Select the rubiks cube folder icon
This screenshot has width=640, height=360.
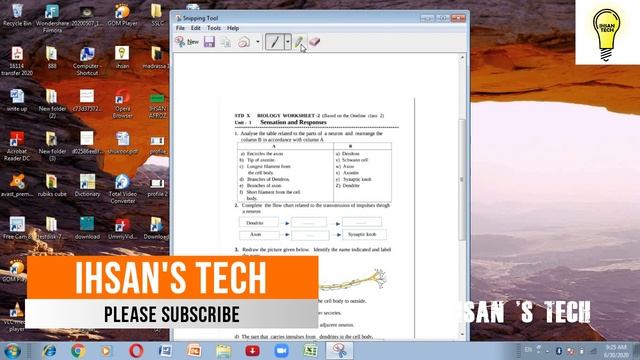click(x=52, y=186)
